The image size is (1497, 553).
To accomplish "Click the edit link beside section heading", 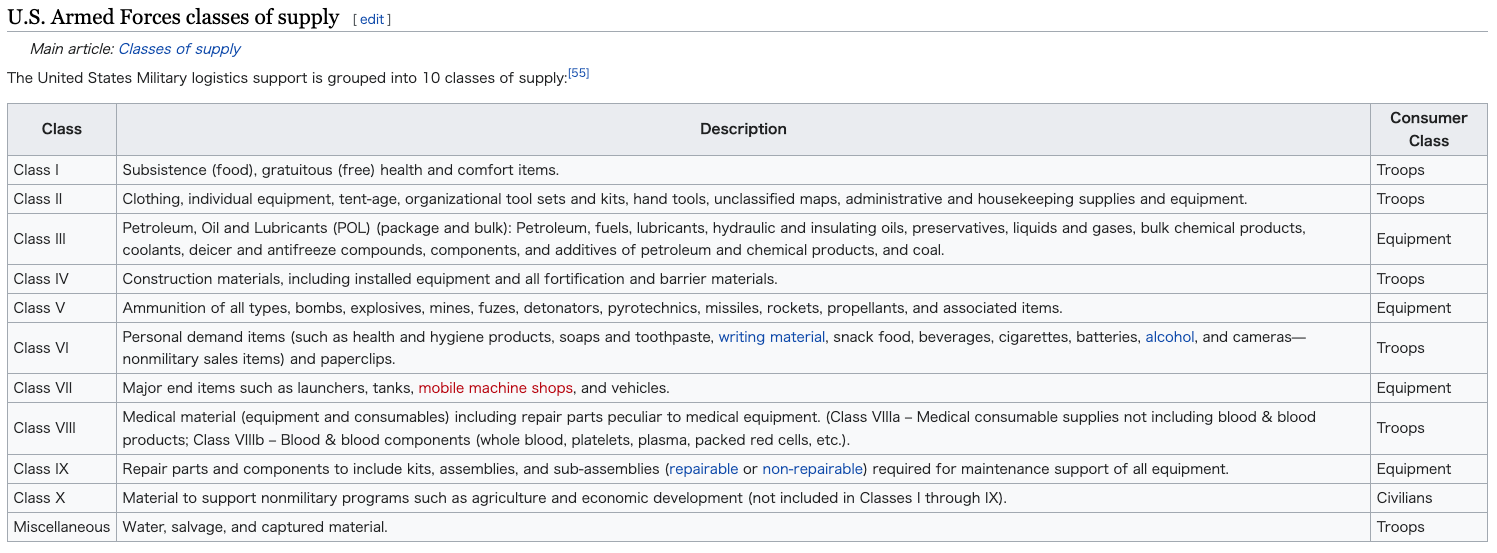I will click(x=372, y=19).
